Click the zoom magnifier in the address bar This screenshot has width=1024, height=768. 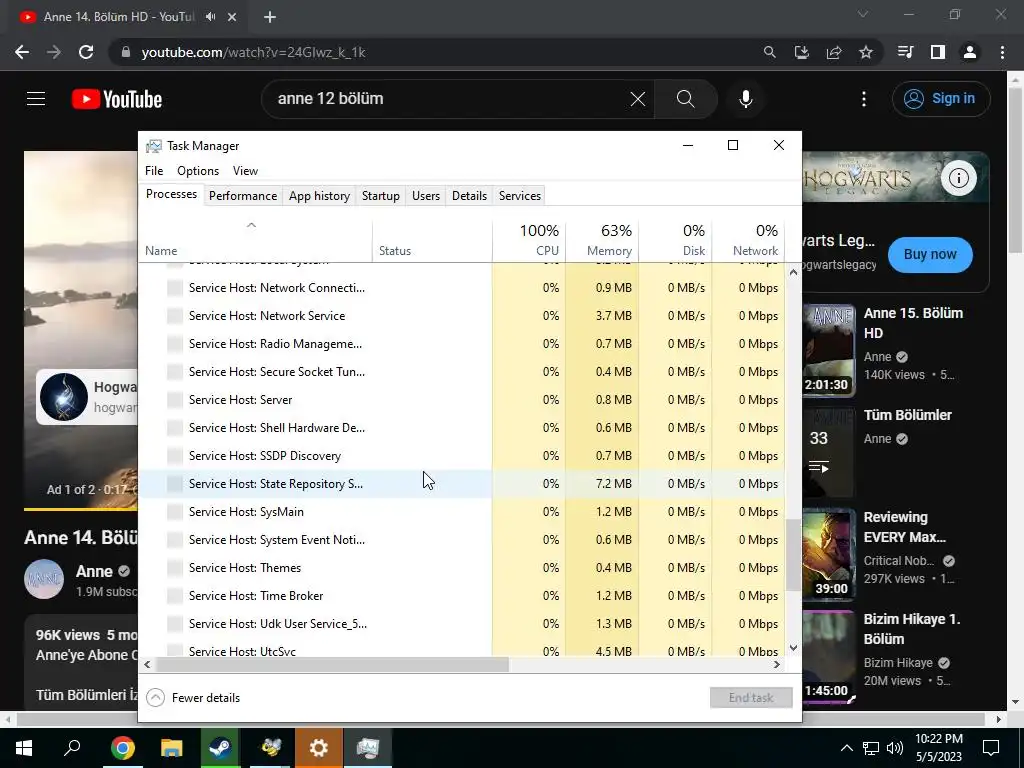(x=770, y=52)
